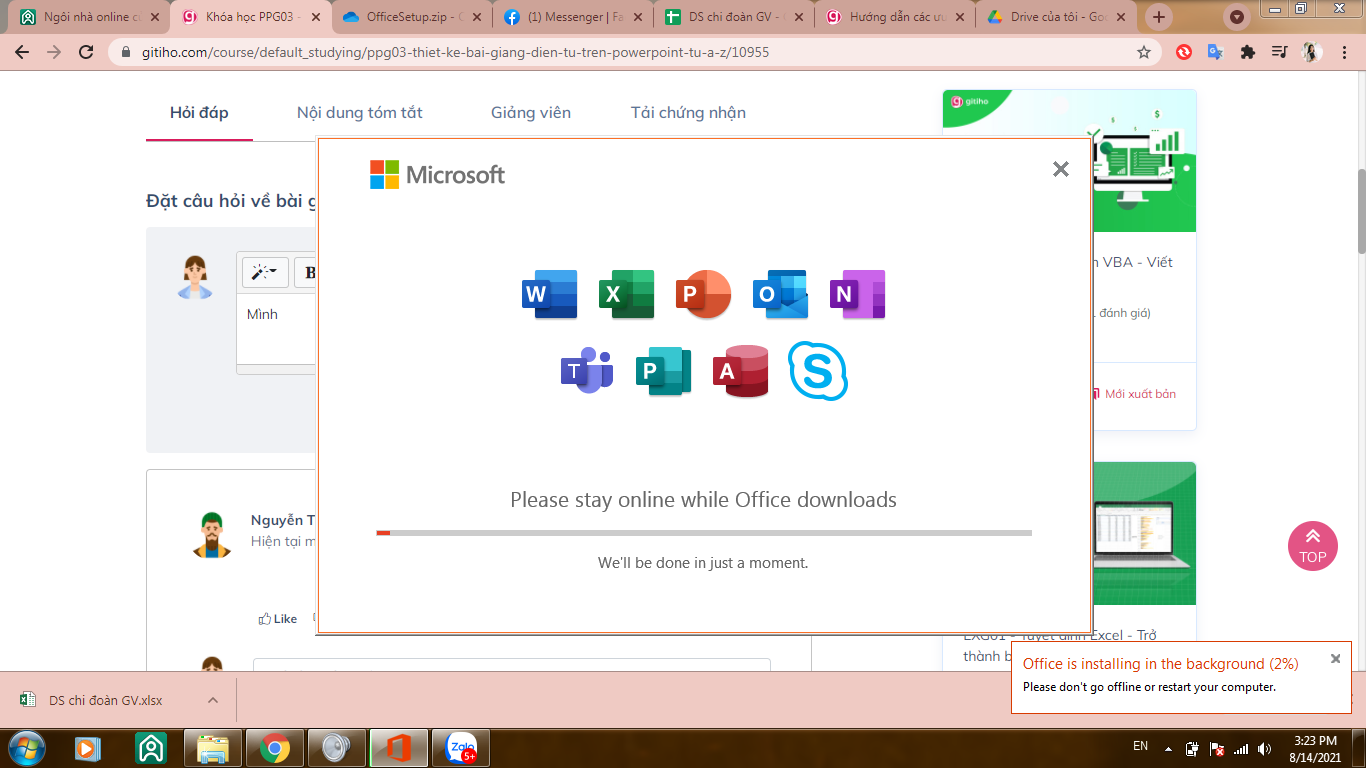Switch to the Drive của tôi browser tab
This screenshot has width=1366, height=768.
point(1056,17)
